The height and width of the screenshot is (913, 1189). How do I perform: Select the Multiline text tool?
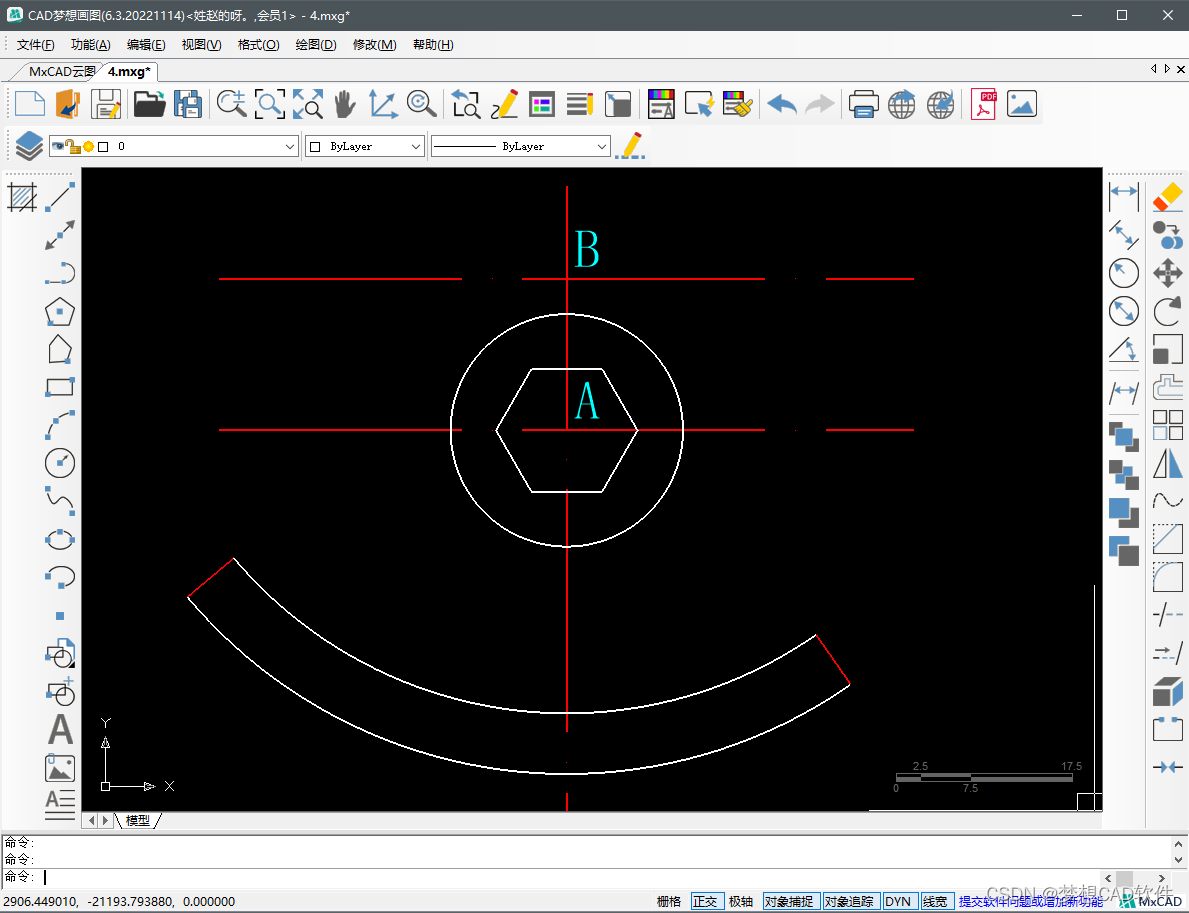60,805
